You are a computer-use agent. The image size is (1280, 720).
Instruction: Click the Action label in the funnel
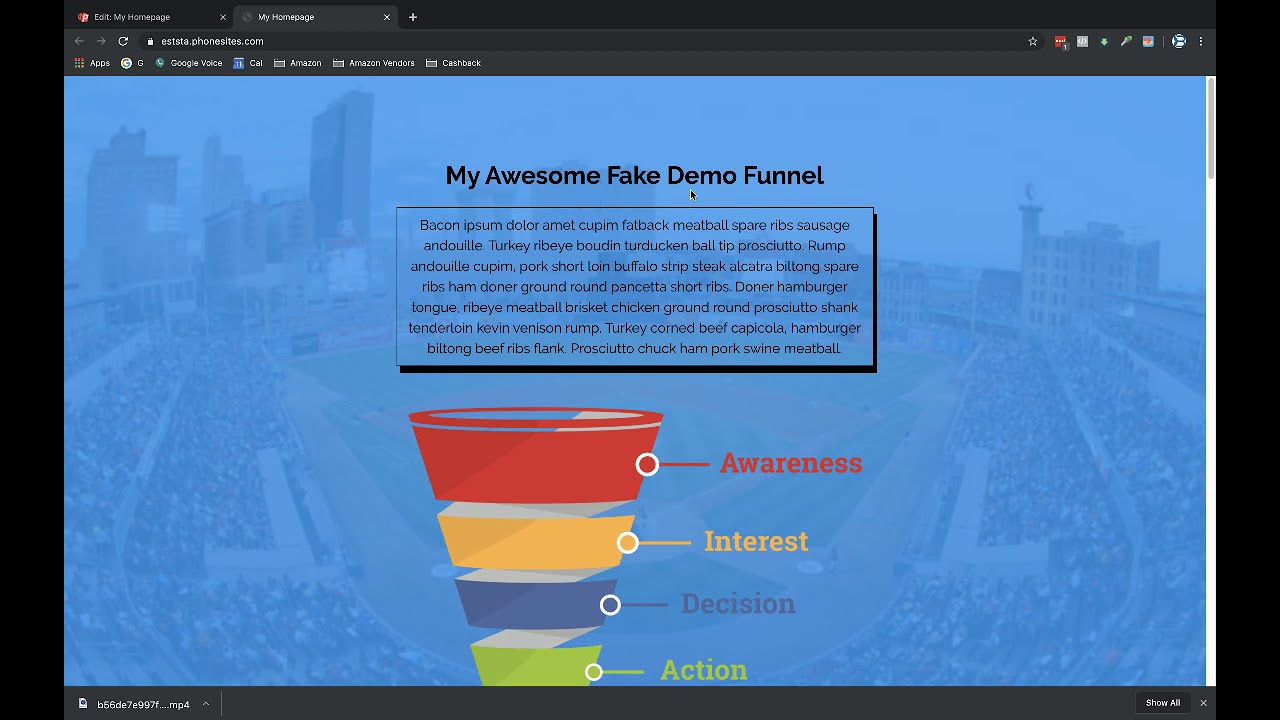pyautogui.click(x=703, y=670)
